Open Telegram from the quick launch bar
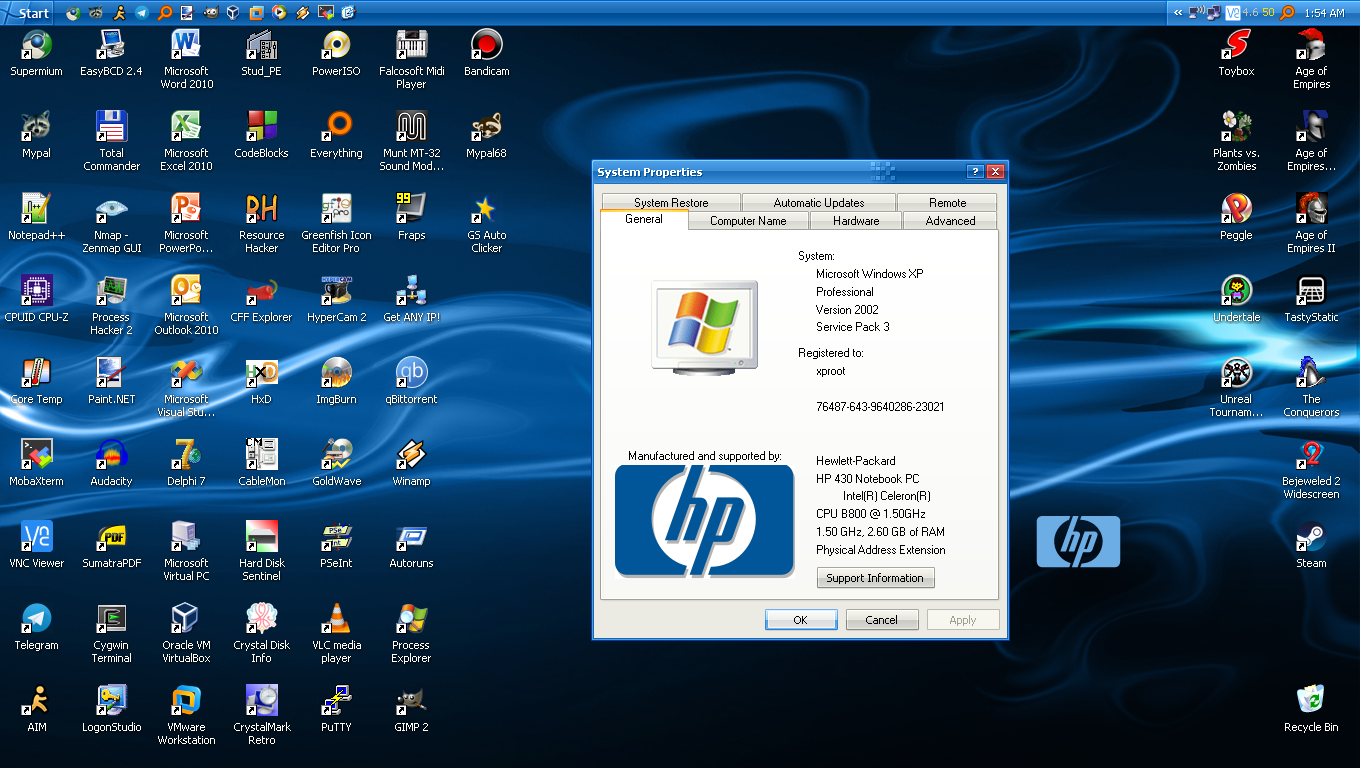Viewport: 1360px width, 768px height. 141,13
